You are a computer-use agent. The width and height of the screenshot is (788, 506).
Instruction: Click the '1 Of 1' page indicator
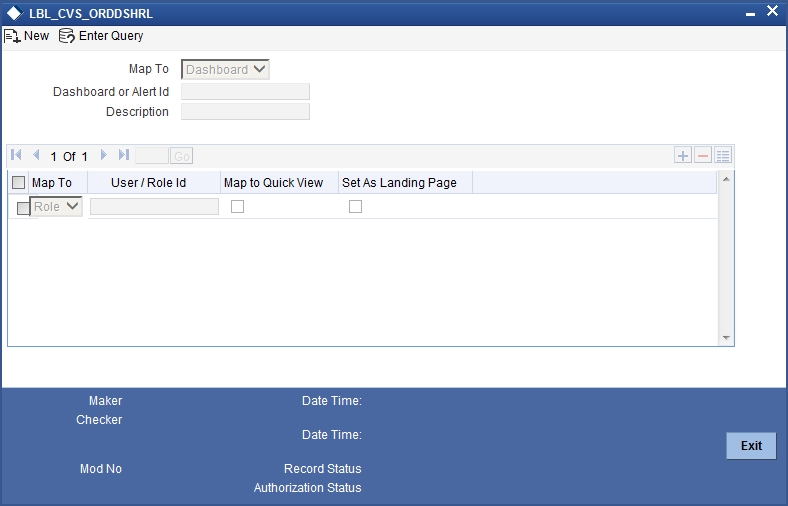69,157
